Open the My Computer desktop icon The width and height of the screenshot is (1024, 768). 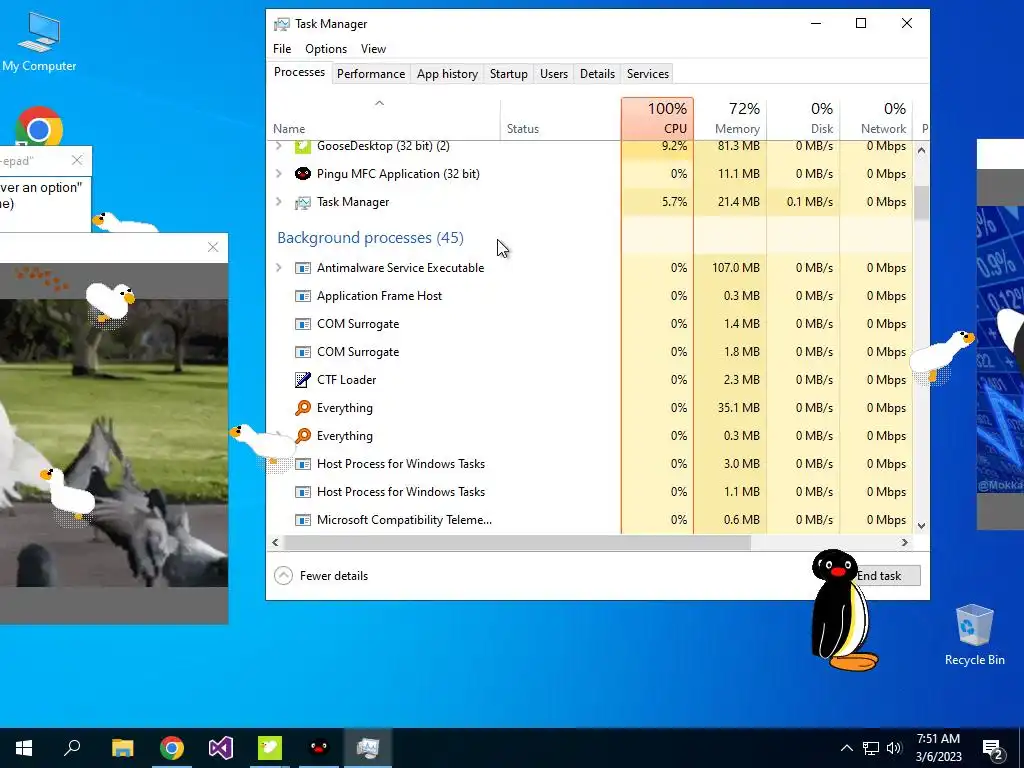tap(39, 42)
